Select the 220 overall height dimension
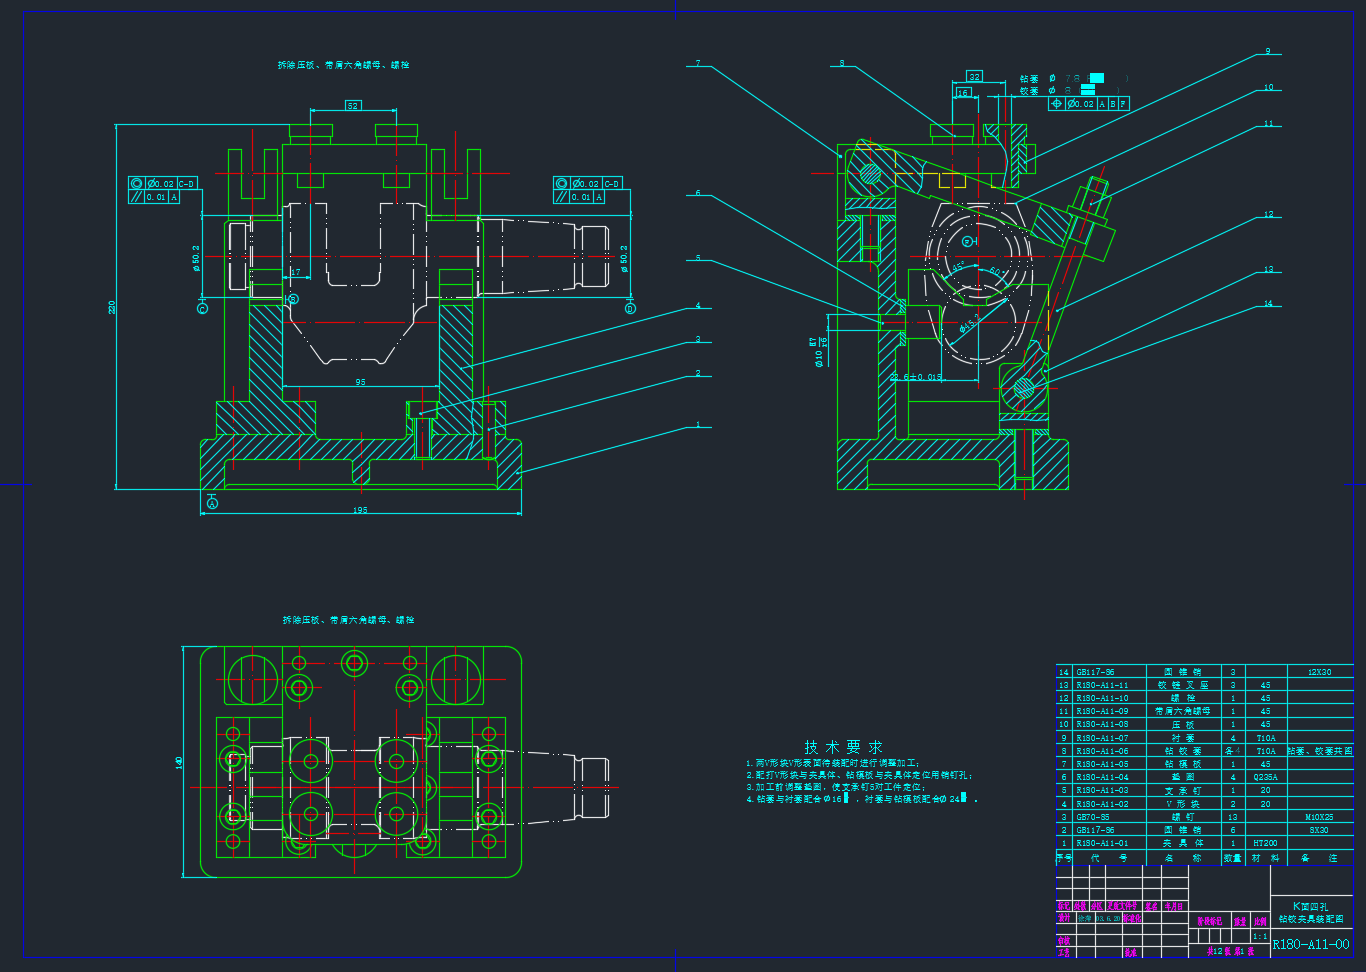 point(113,307)
